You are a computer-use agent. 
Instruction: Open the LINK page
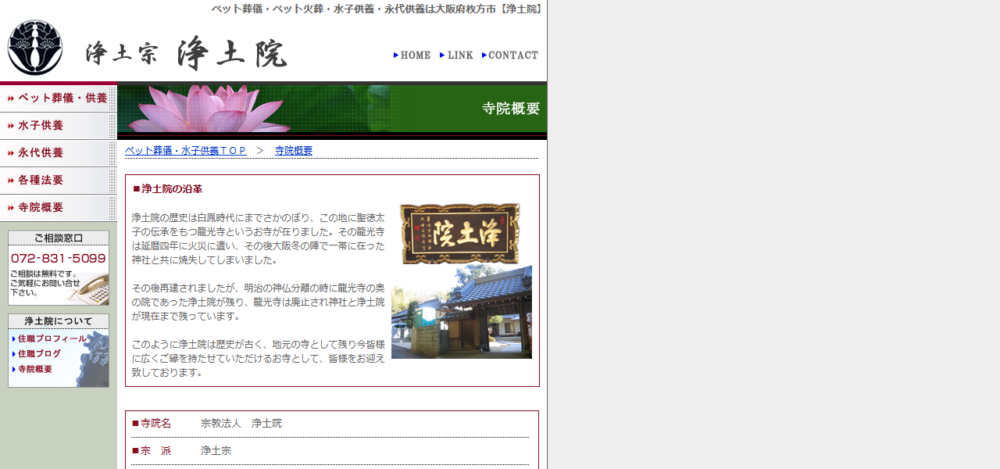(x=457, y=56)
